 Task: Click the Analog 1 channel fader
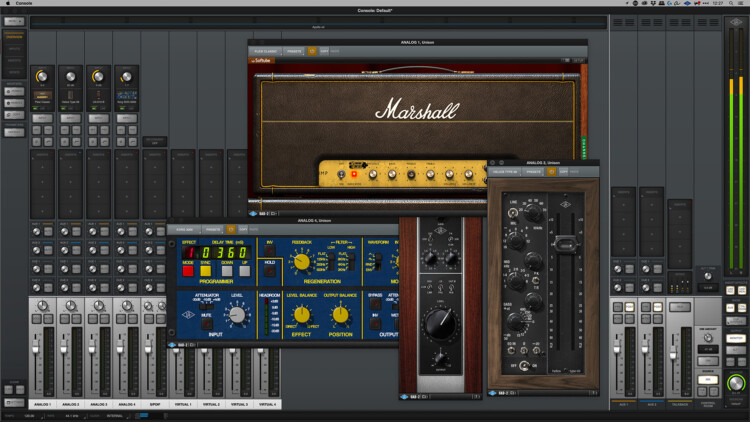point(36,347)
